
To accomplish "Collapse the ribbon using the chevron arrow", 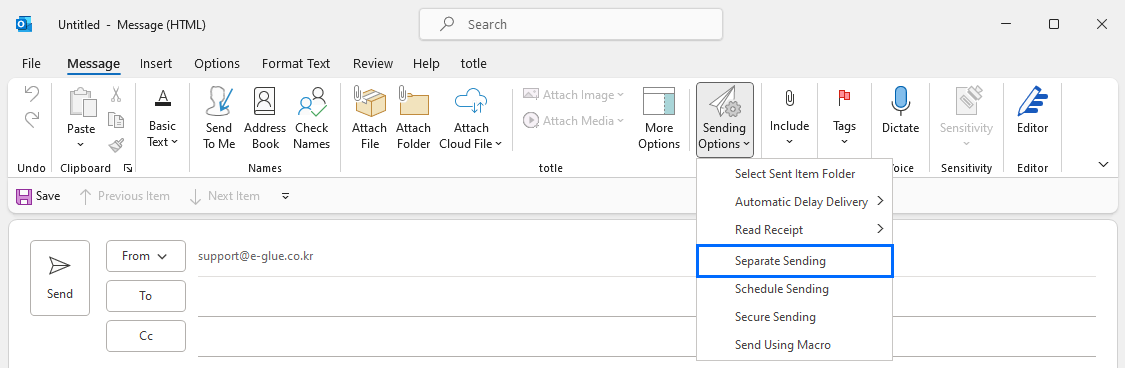I will [x=1103, y=165].
